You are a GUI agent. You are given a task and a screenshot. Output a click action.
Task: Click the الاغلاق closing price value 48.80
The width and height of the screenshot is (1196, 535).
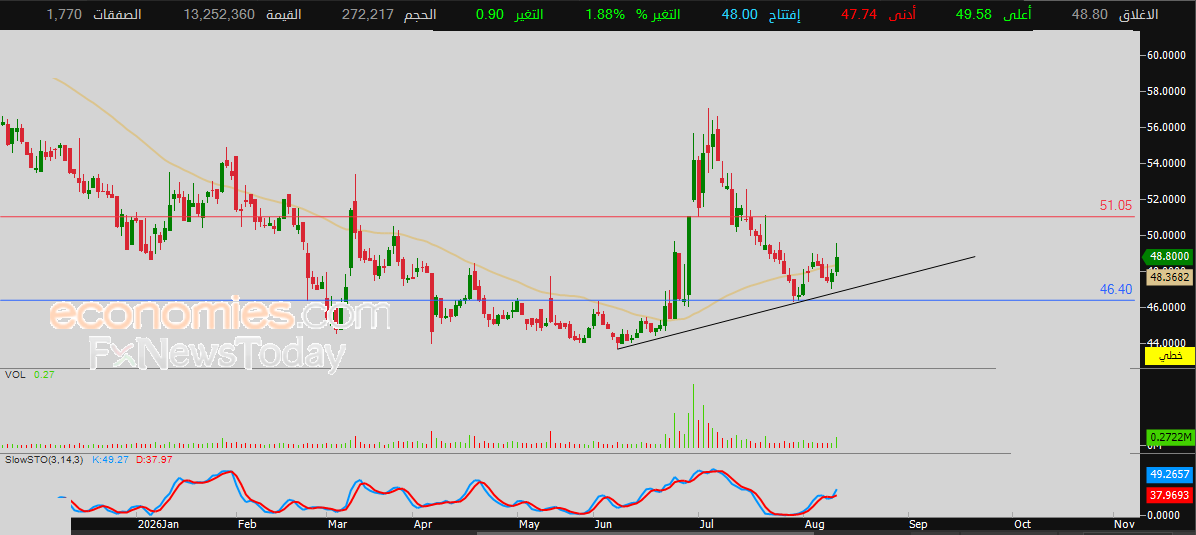(x=1089, y=15)
